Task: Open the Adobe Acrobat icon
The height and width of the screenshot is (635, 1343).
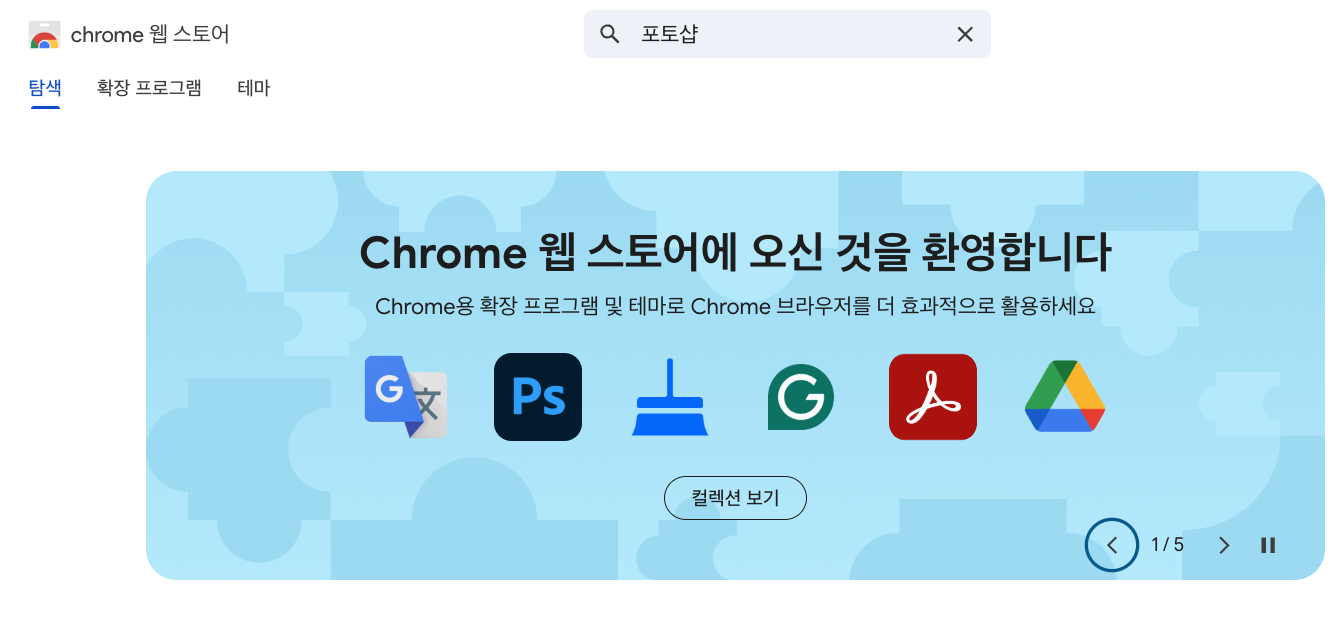Action: coord(933,397)
